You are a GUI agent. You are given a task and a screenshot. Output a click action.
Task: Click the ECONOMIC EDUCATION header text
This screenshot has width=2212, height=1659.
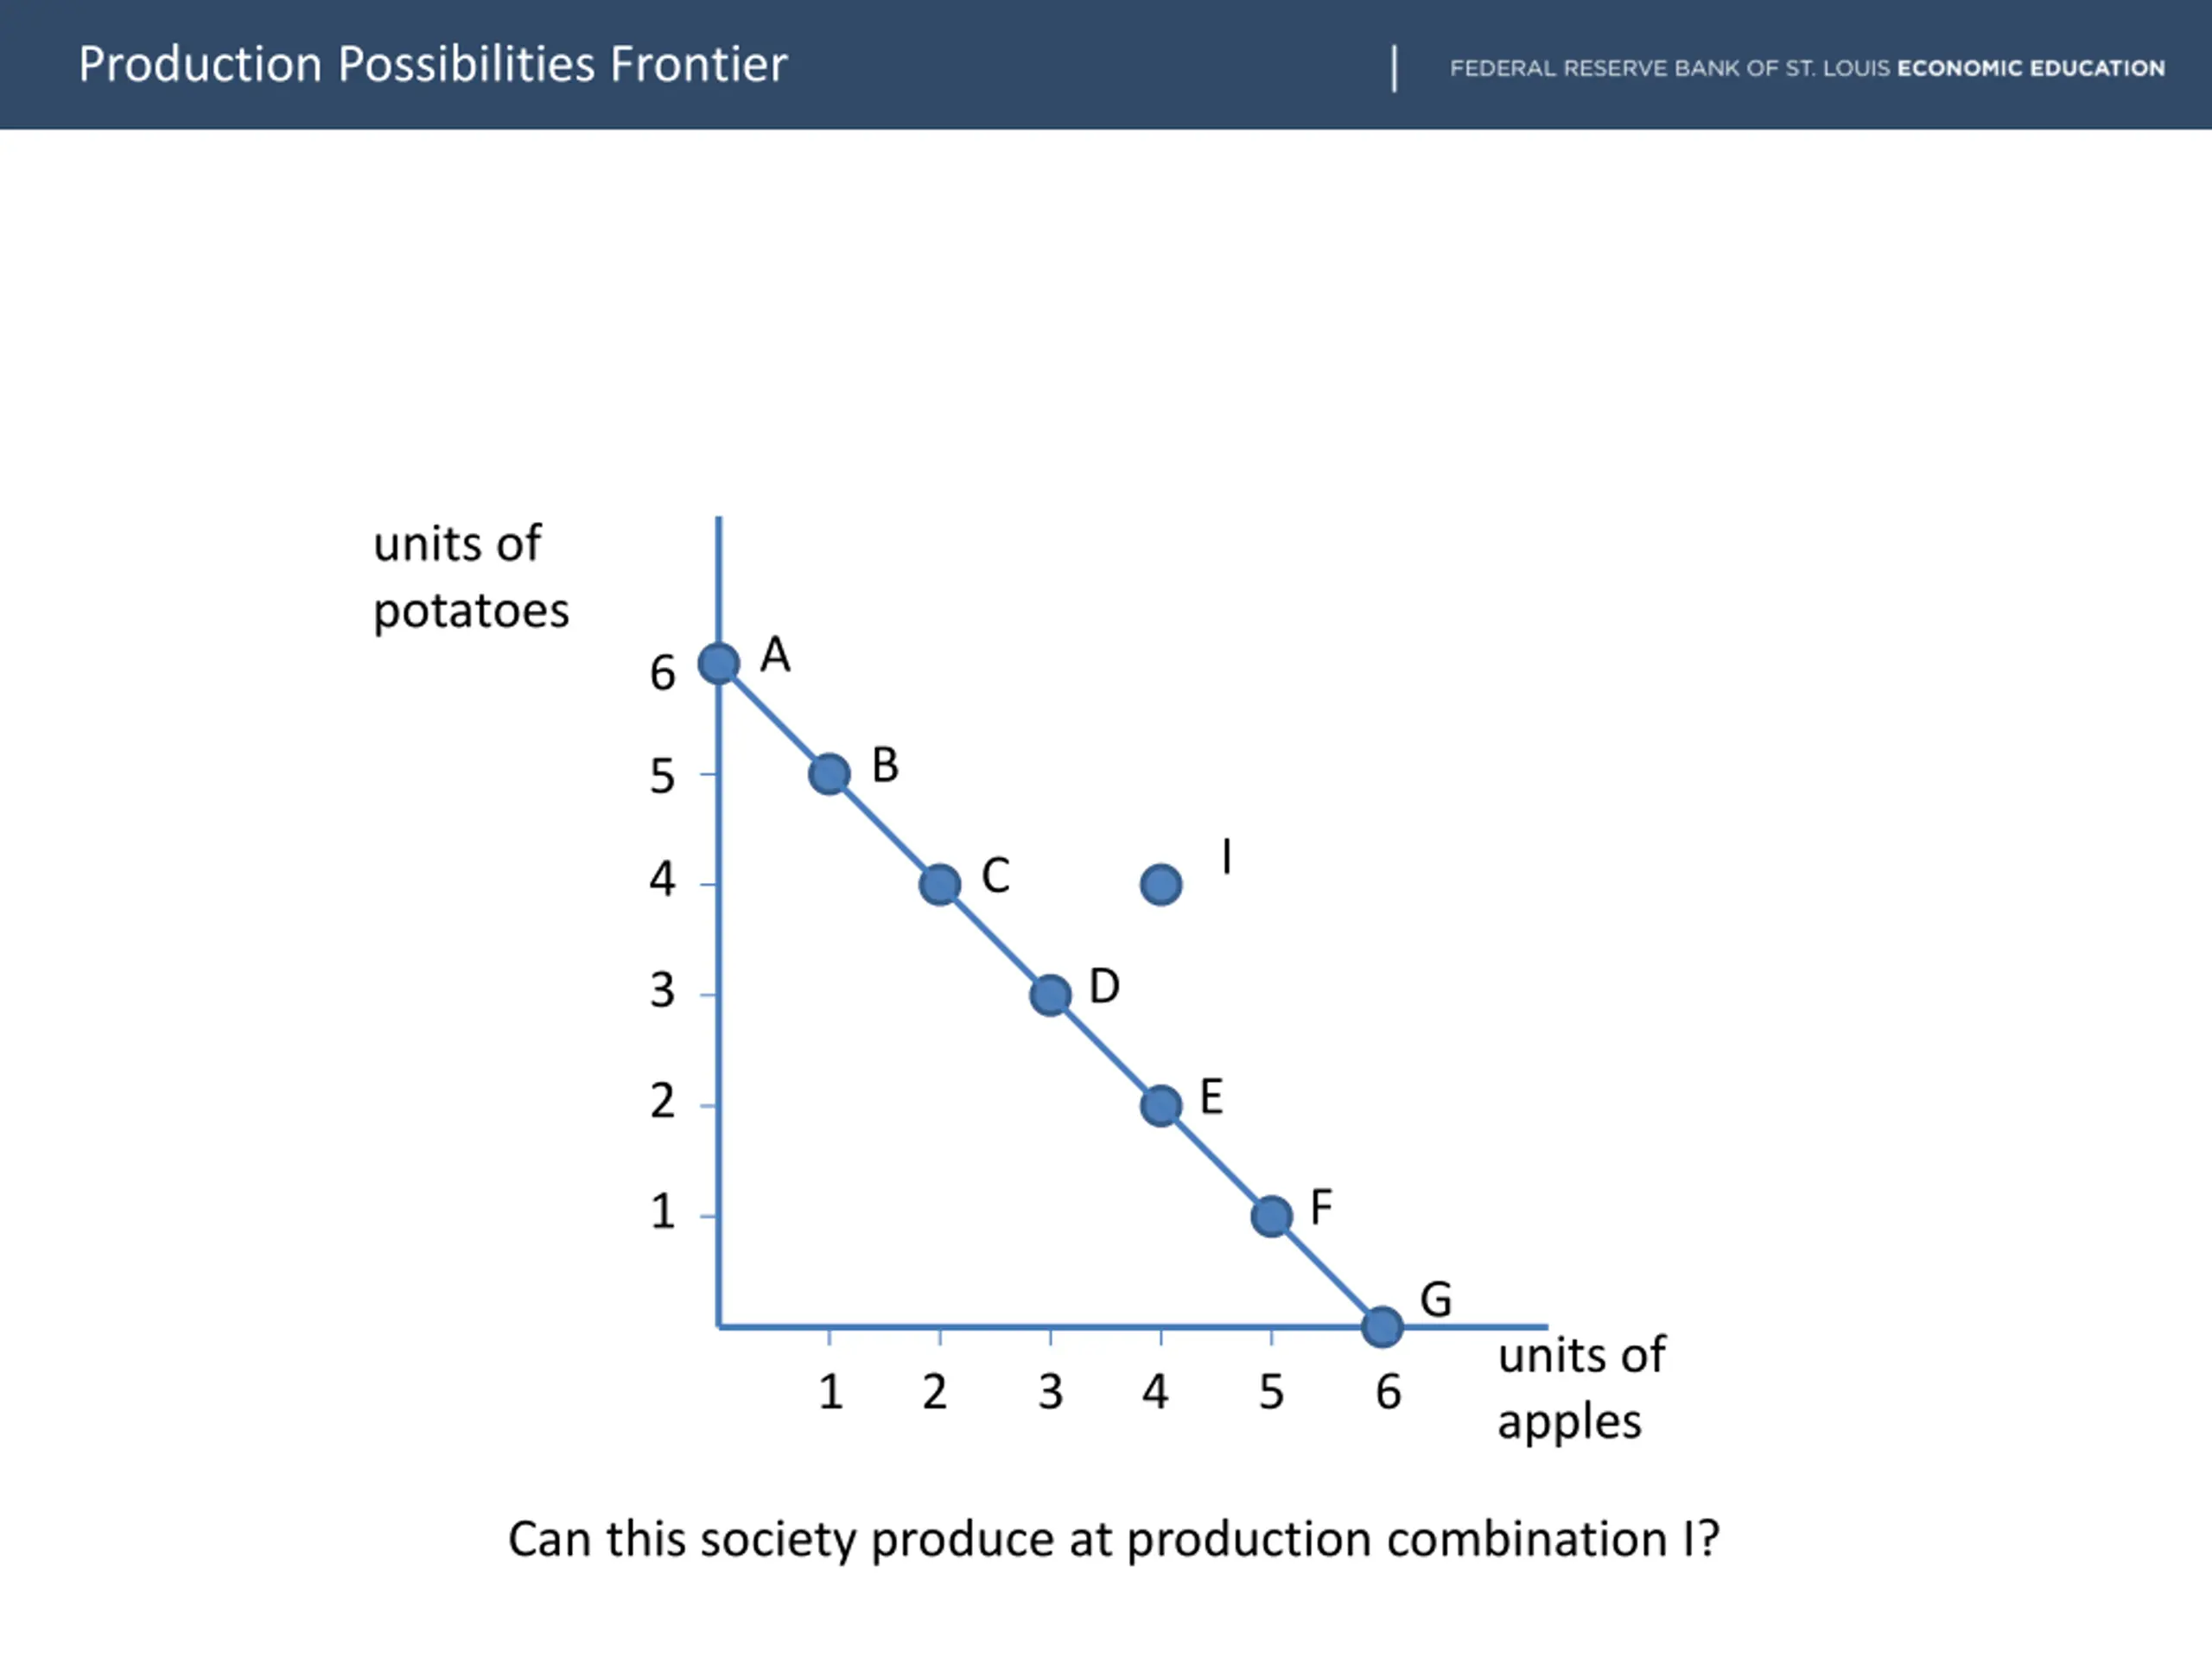click(2031, 68)
